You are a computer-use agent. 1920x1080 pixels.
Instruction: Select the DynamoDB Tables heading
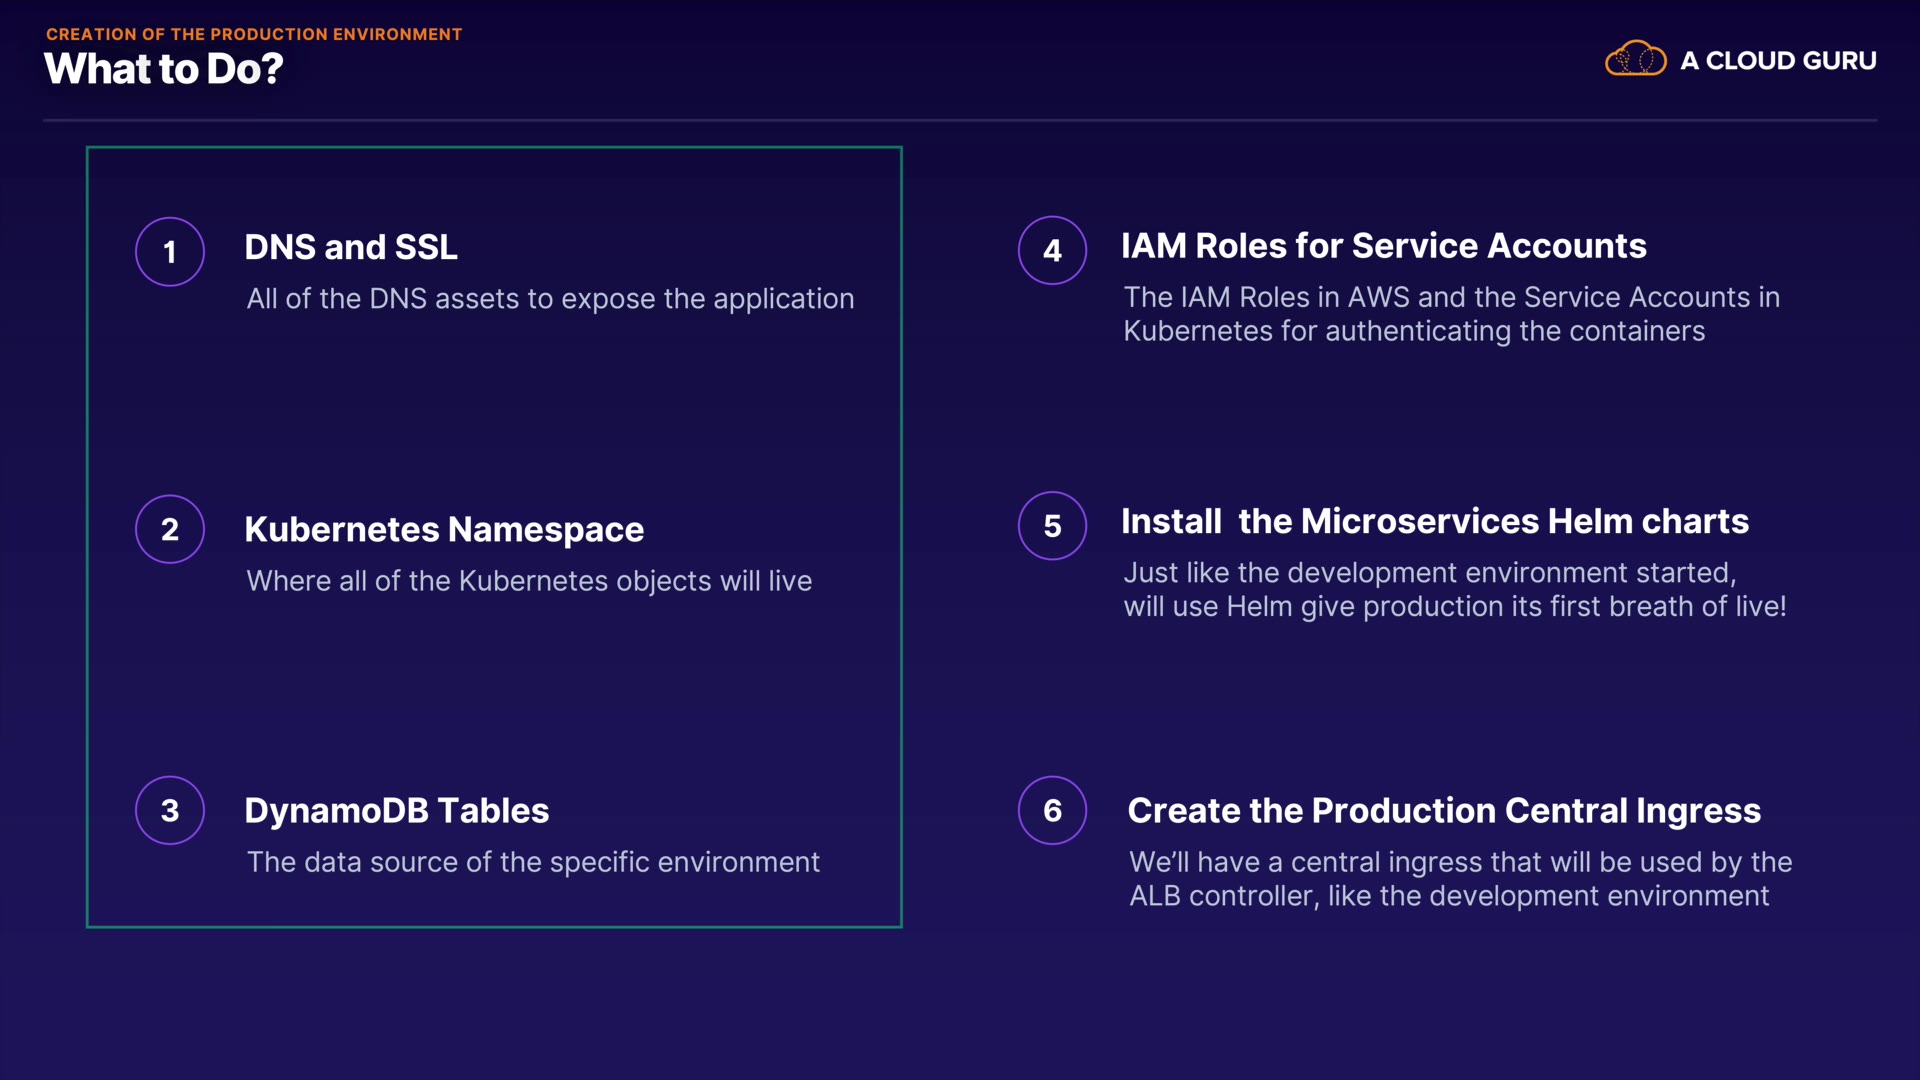coord(397,810)
